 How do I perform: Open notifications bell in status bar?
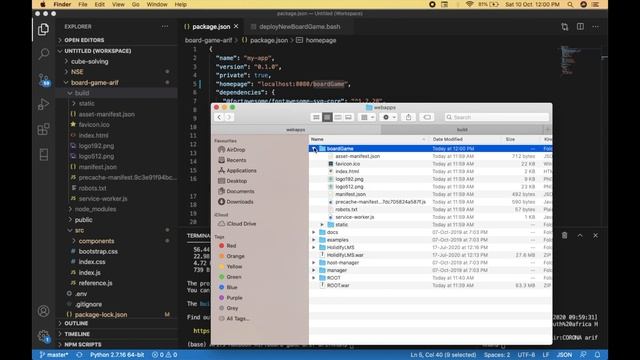pos(597,355)
